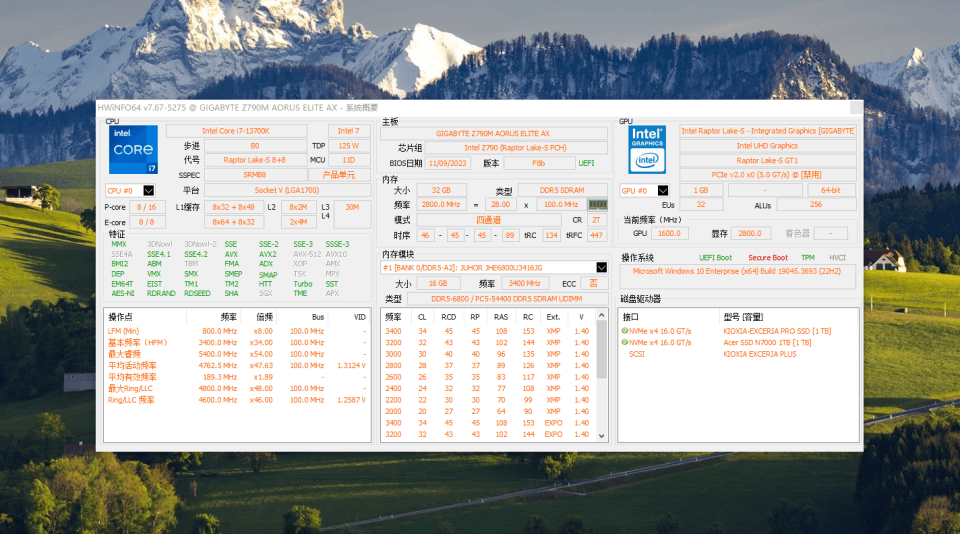Open the CPU #0 selector dropdown
Screen dimensions: 960x534
pos(148,190)
